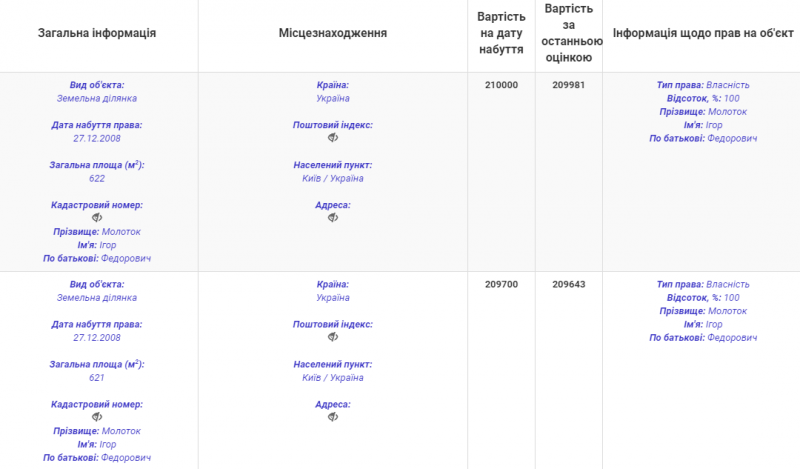Click hidden address icon in second row
This screenshot has height=469, width=800.
pyautogui.click(x=333, y=417)
